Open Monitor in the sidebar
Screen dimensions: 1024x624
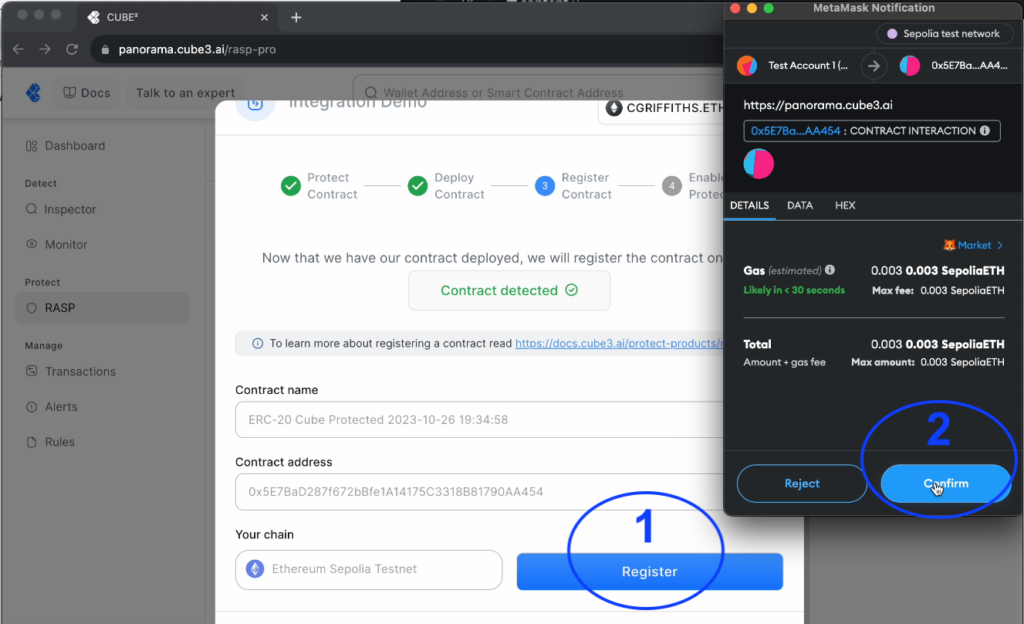(x=102, y=244)
